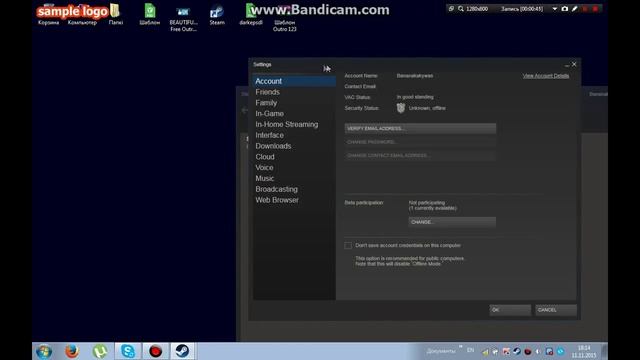
Task: Click the Steam icon in system tray
Action: (x=517, y=351)
